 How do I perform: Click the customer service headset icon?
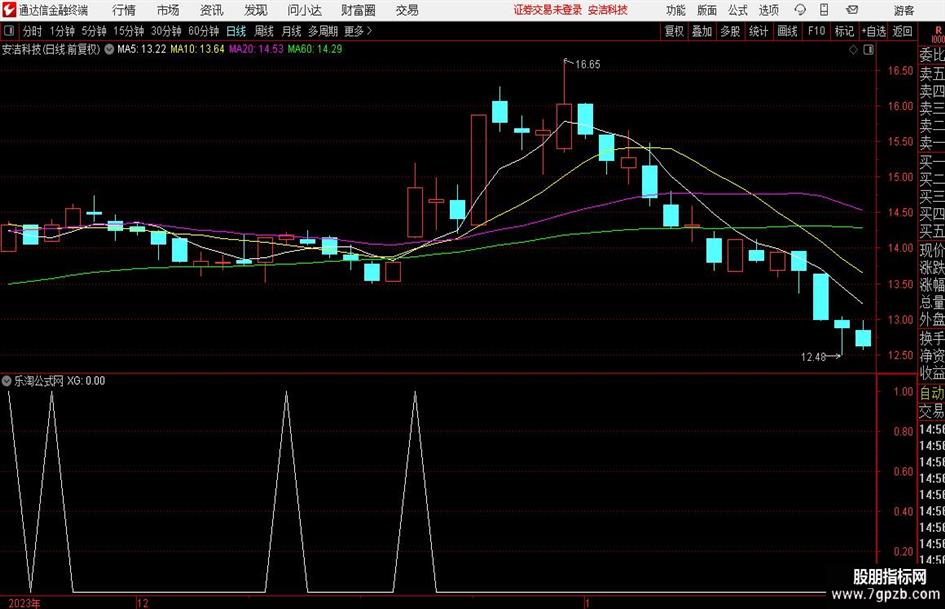(800, 10)
